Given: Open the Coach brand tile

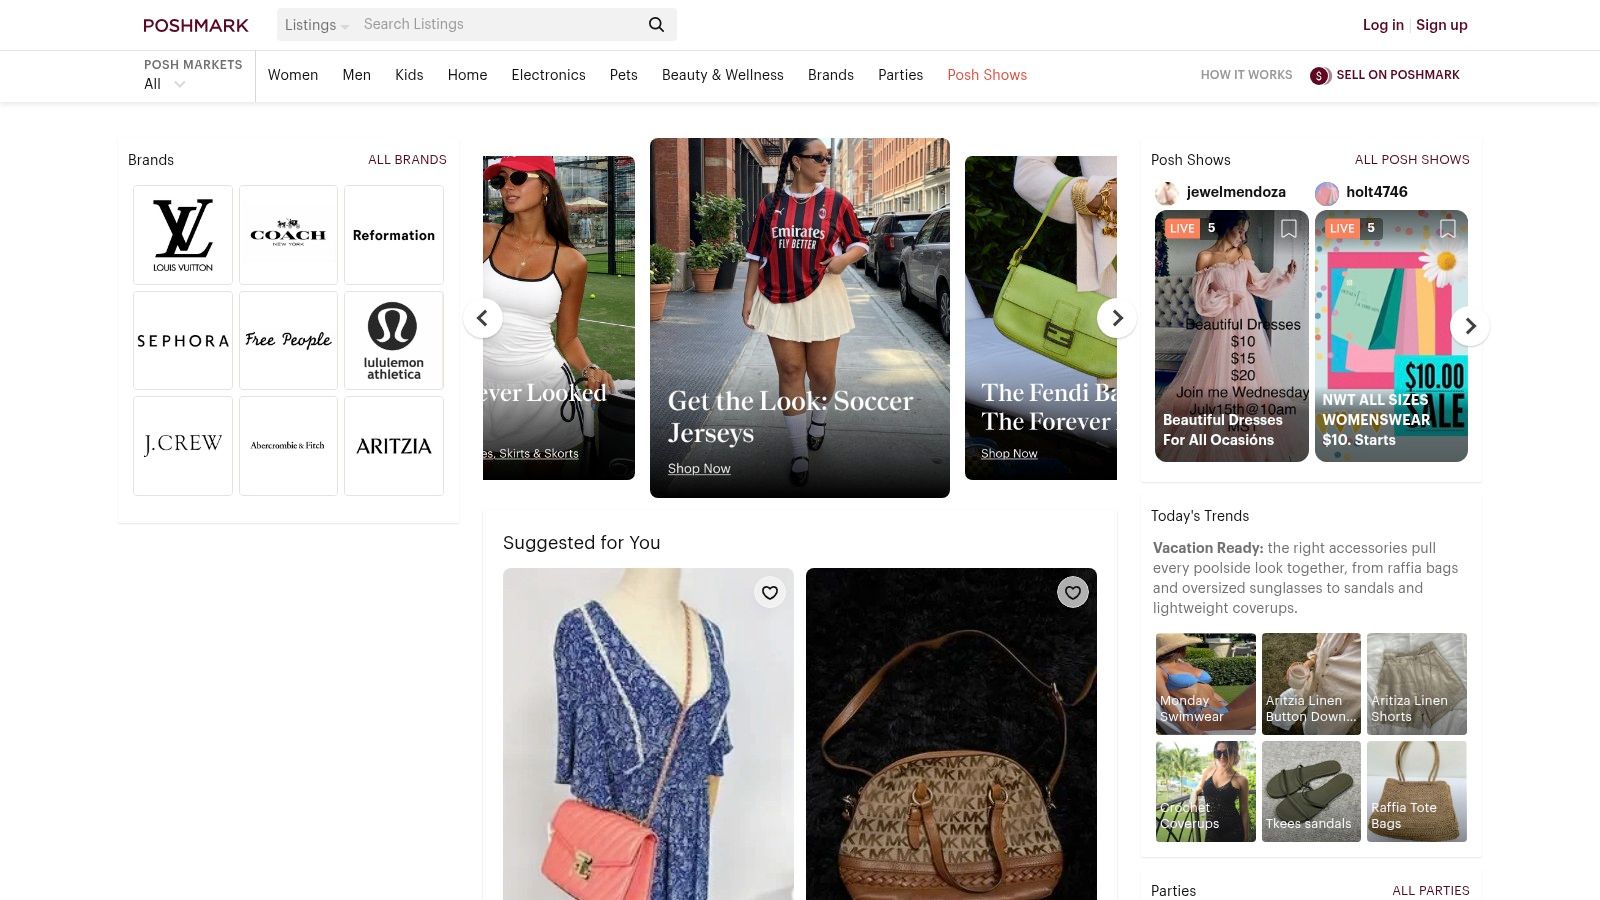Looking at the screenshot, I should [x=288, y=235].
